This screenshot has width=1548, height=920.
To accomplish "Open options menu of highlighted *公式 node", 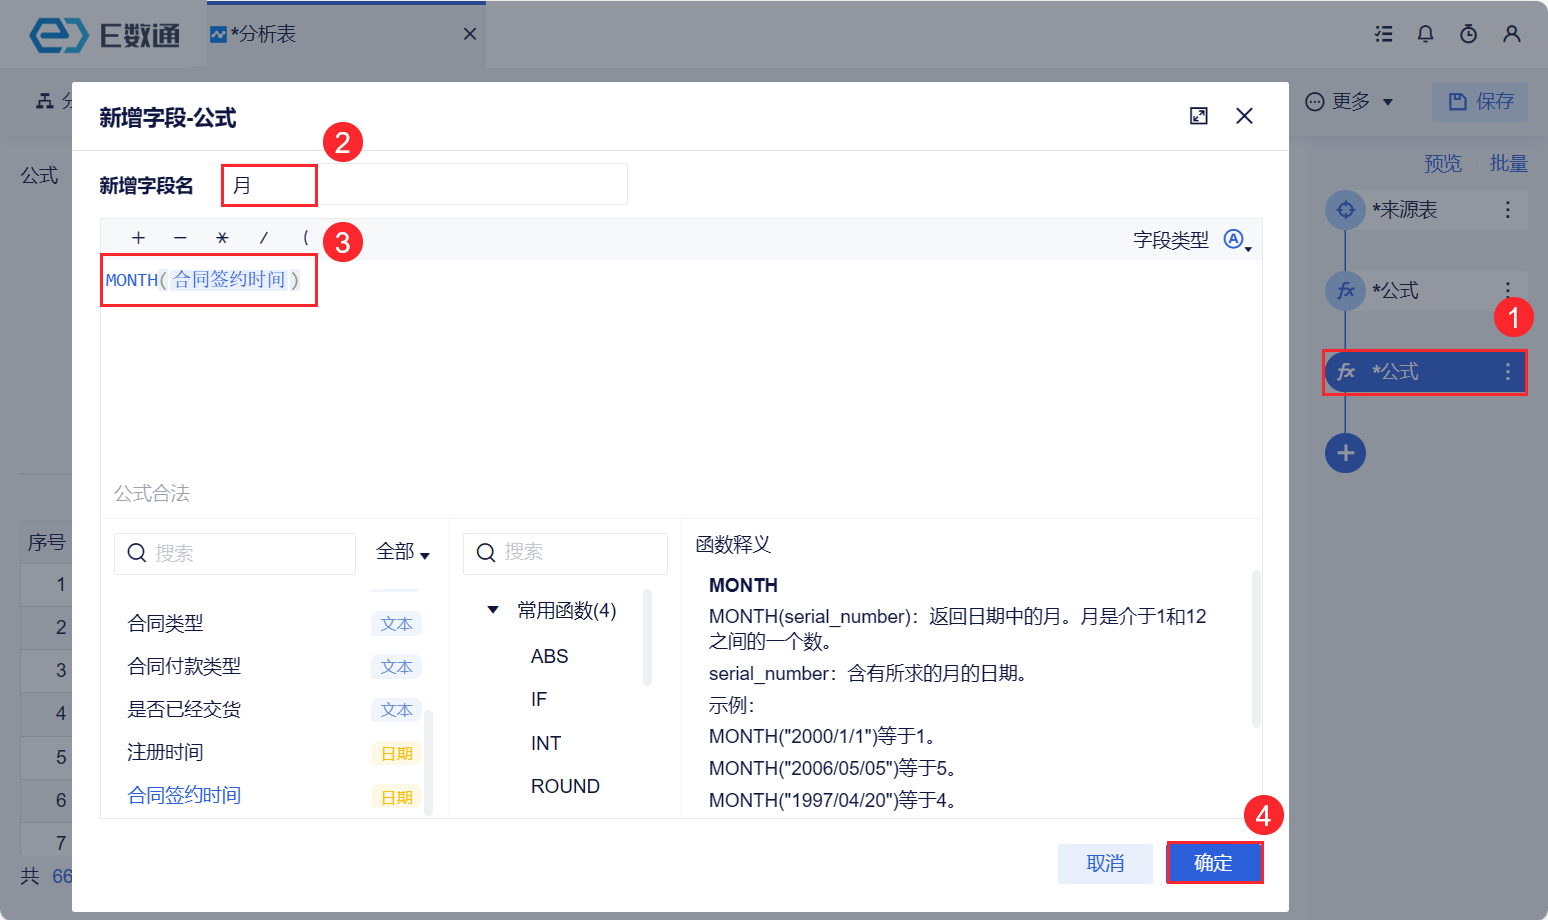I will (x=1508, y=372).
